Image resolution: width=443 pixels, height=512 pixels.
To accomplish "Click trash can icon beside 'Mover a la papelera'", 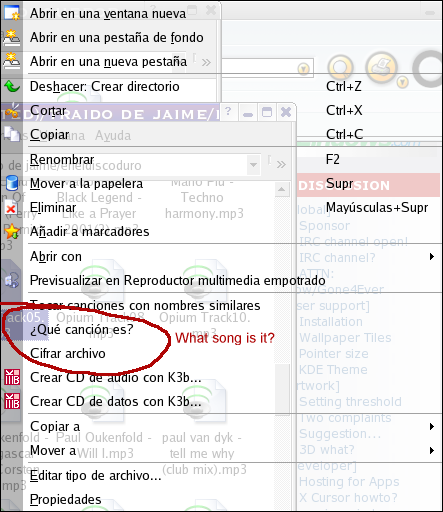I will [12, 183].
